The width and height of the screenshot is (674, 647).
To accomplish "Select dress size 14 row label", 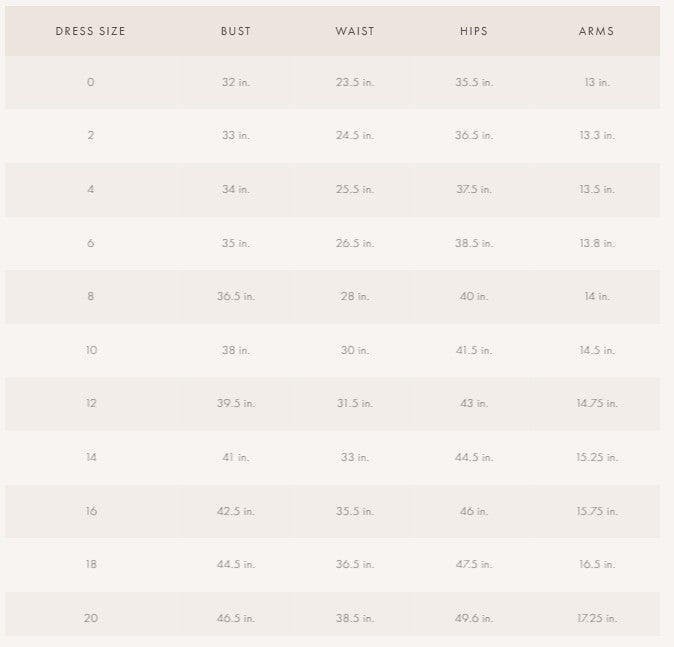I will (91, 457).
